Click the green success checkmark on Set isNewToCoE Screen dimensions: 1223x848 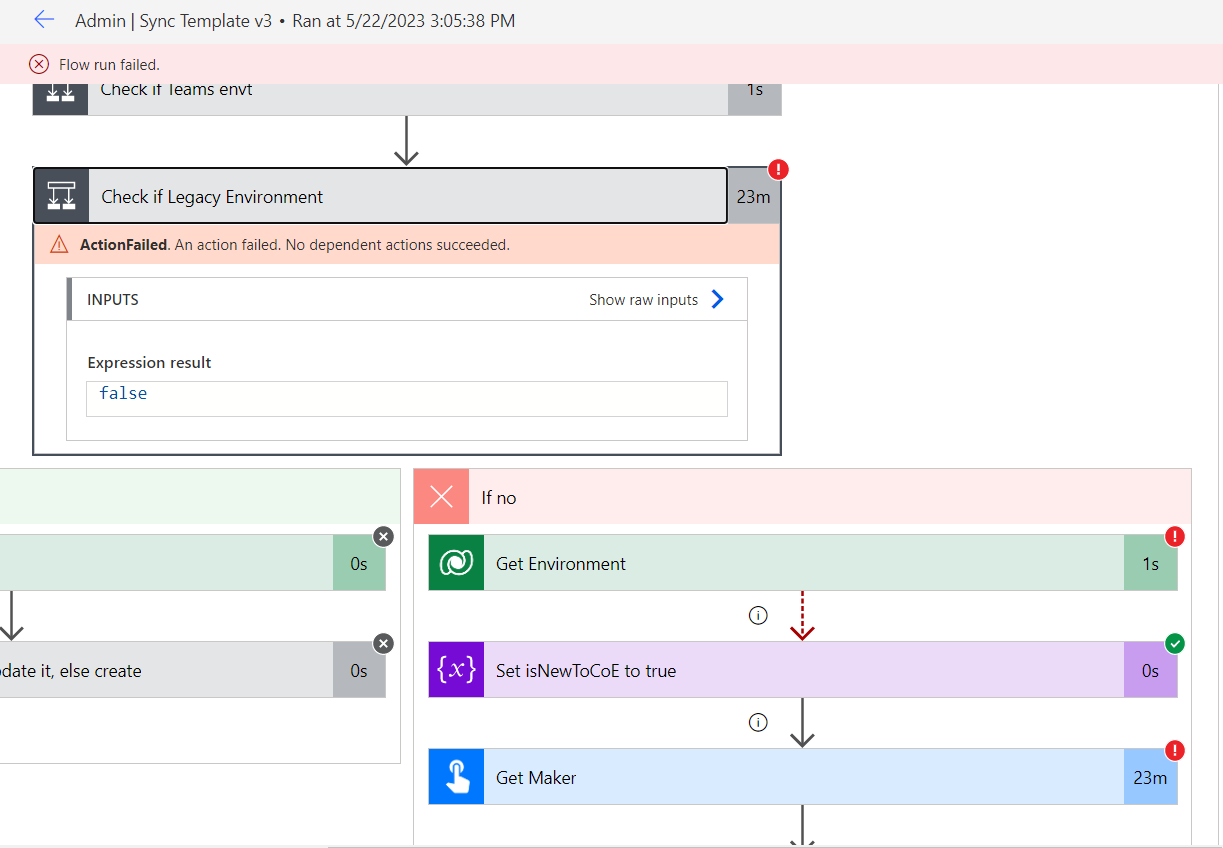(1176, 643)
